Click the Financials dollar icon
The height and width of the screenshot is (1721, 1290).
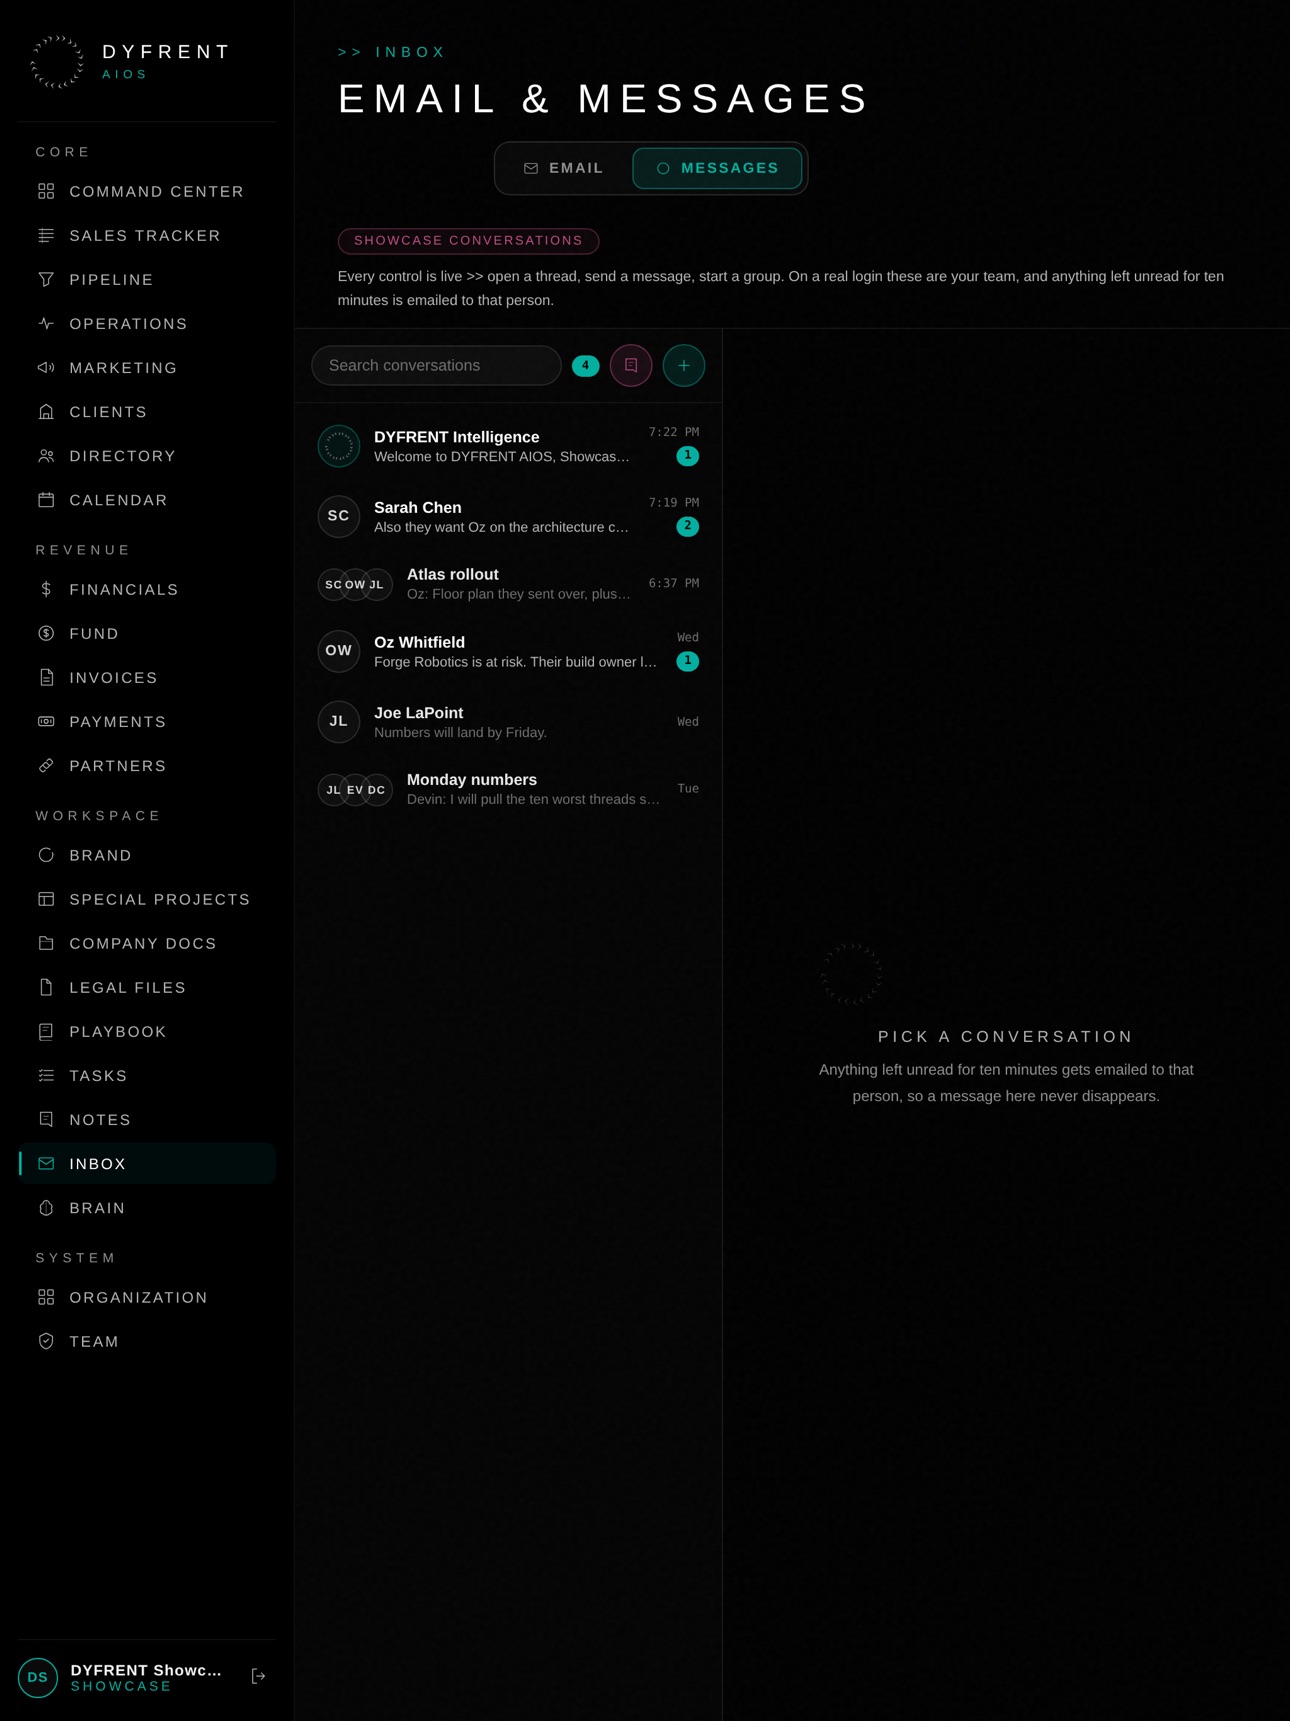pyautogui.click(x=46, y=589)
